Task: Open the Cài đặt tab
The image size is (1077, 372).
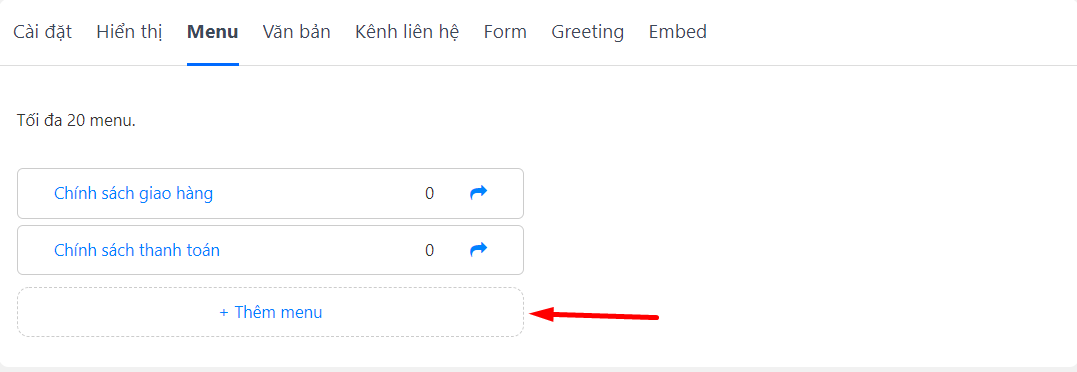Action: point(43,32)
